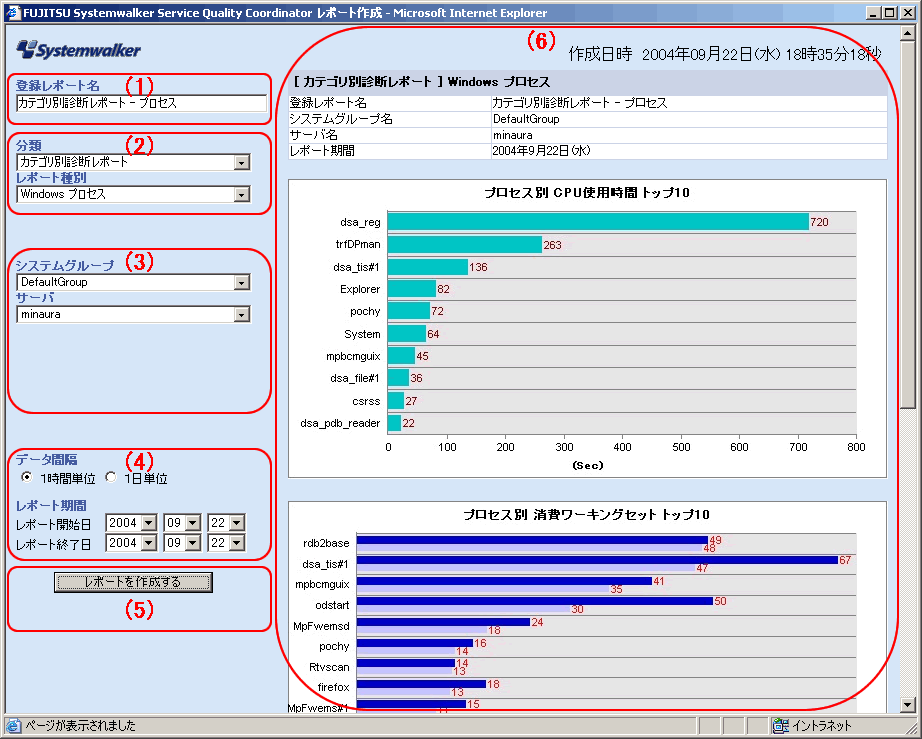Click the dsa_pdb_reader process label
The height and width of the screenshot is (739, 922).
(x=340, y=423)
